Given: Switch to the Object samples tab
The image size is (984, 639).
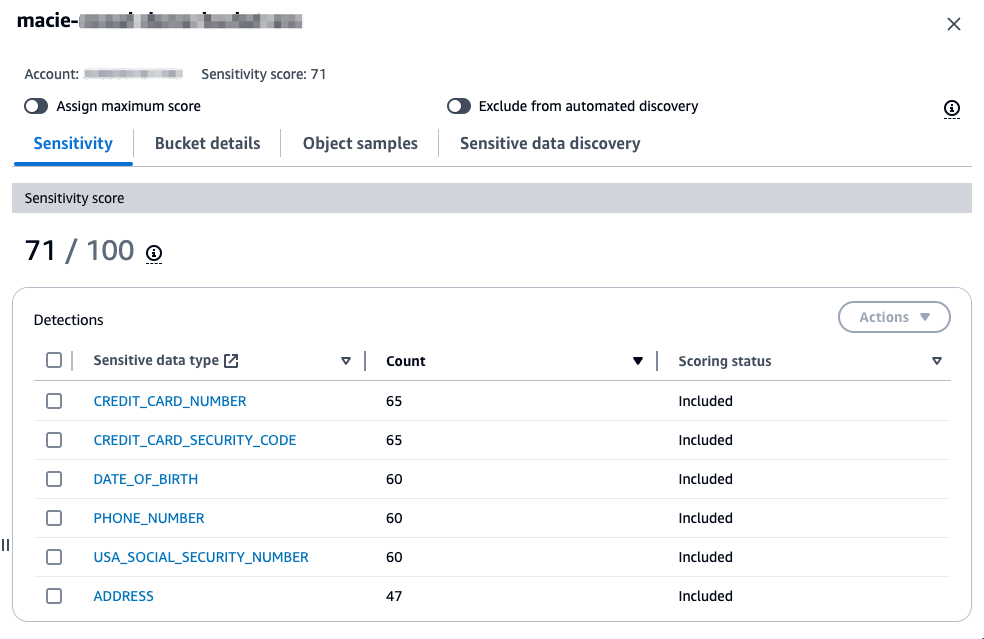Looking at the screenshot, I should 359,143.
